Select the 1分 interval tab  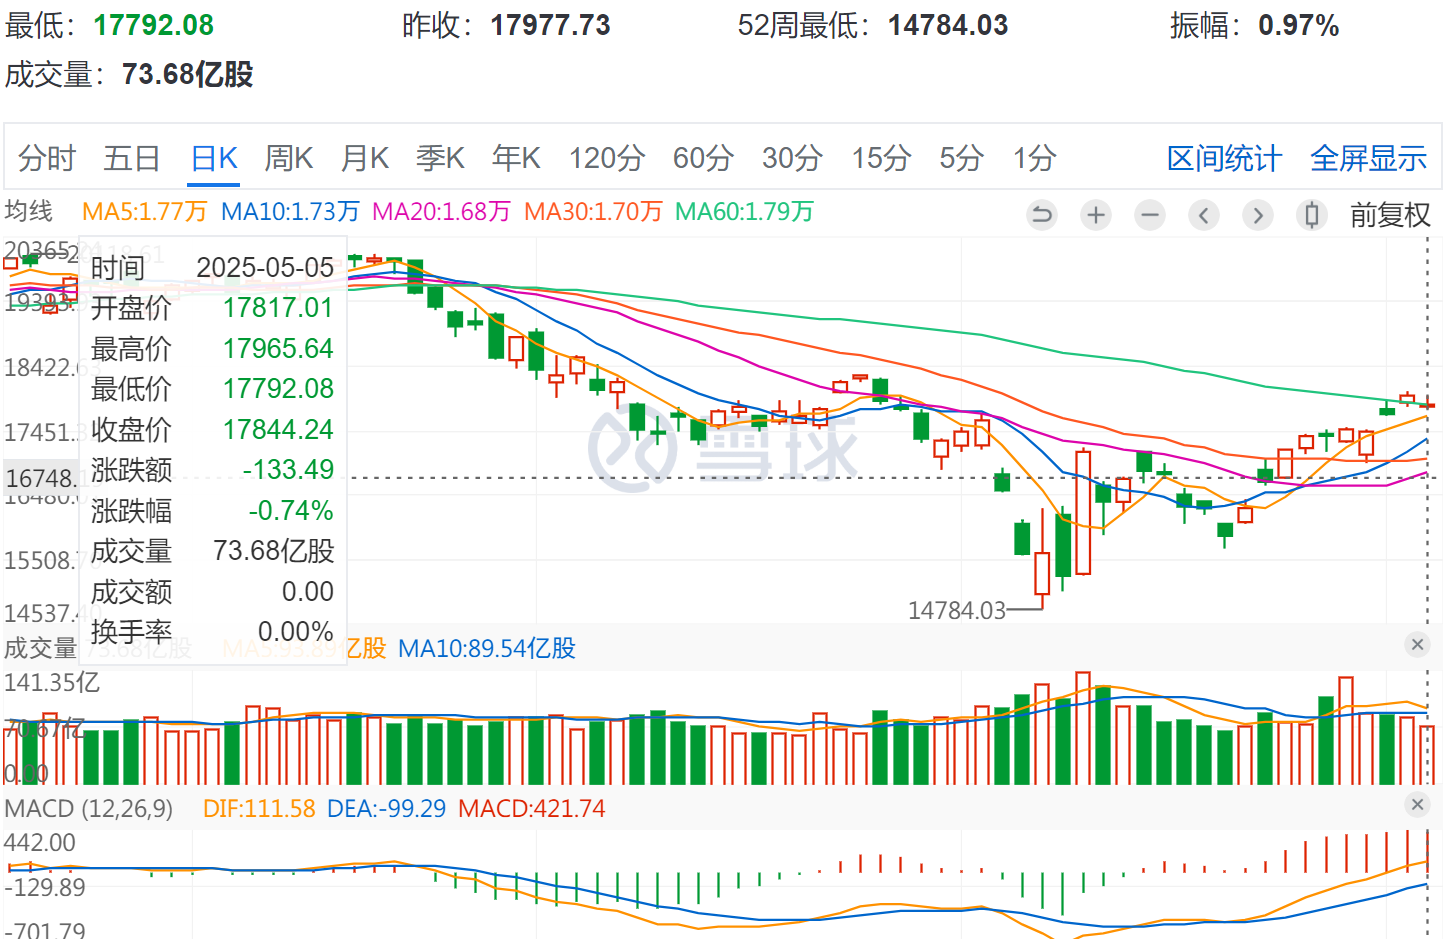tap(1035, 158)
